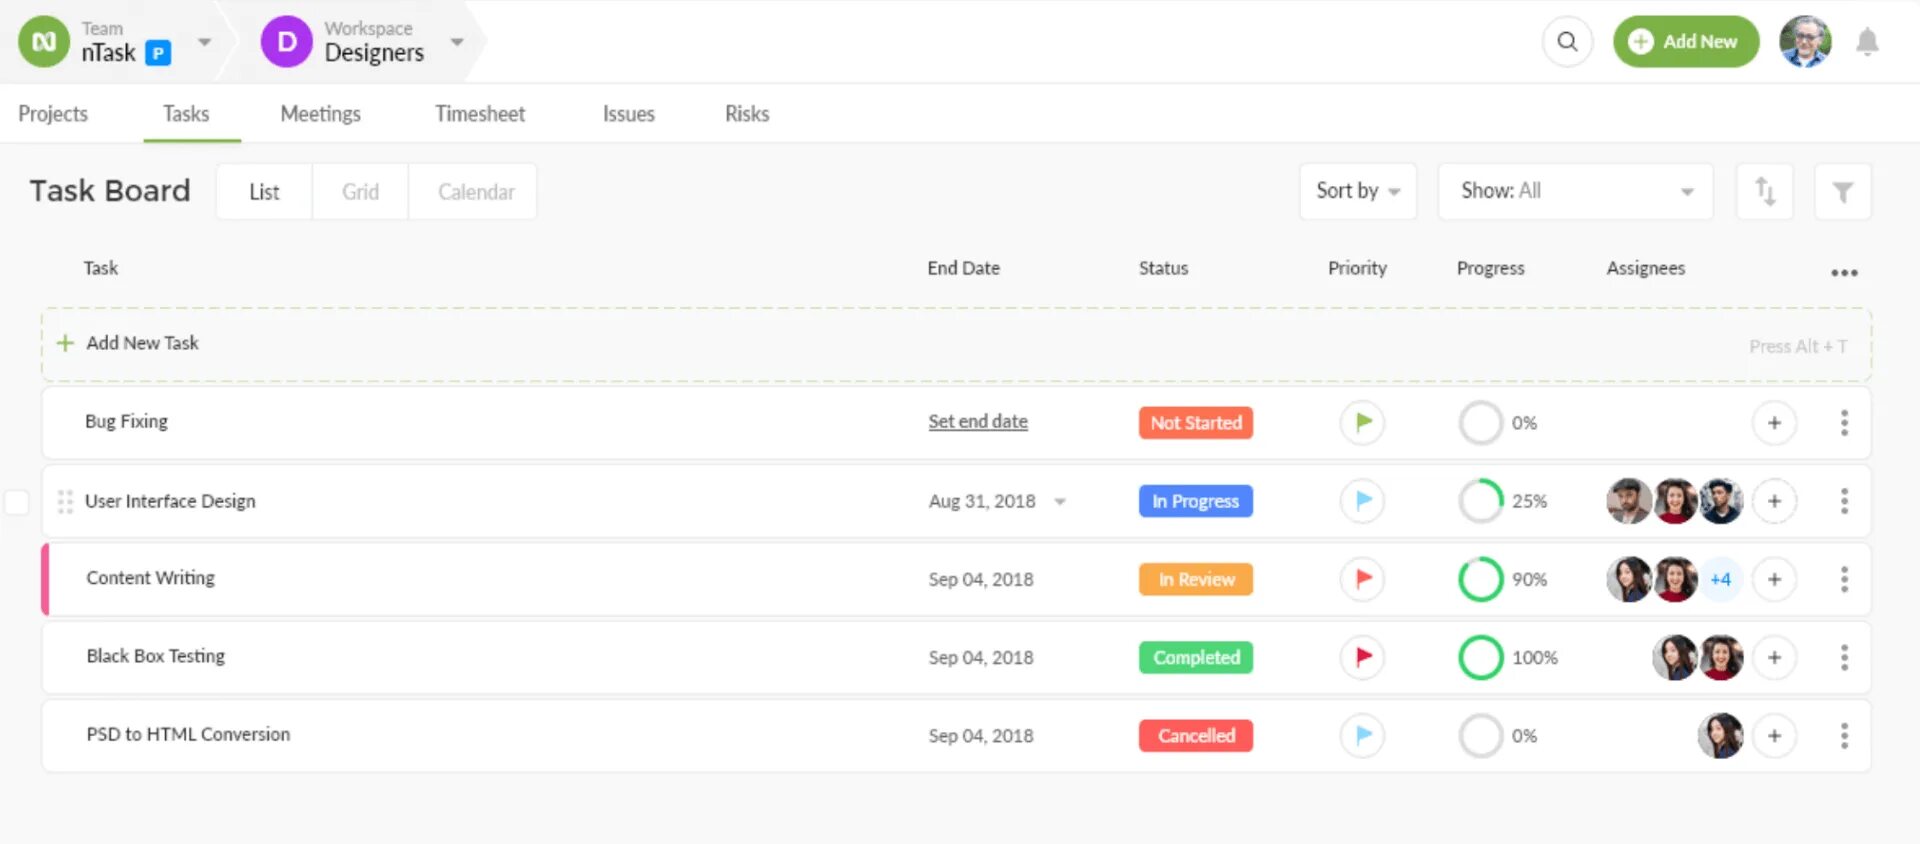
Task: Open the Timesheet tab
Action: pyautogui.click(x=480, y=114)
